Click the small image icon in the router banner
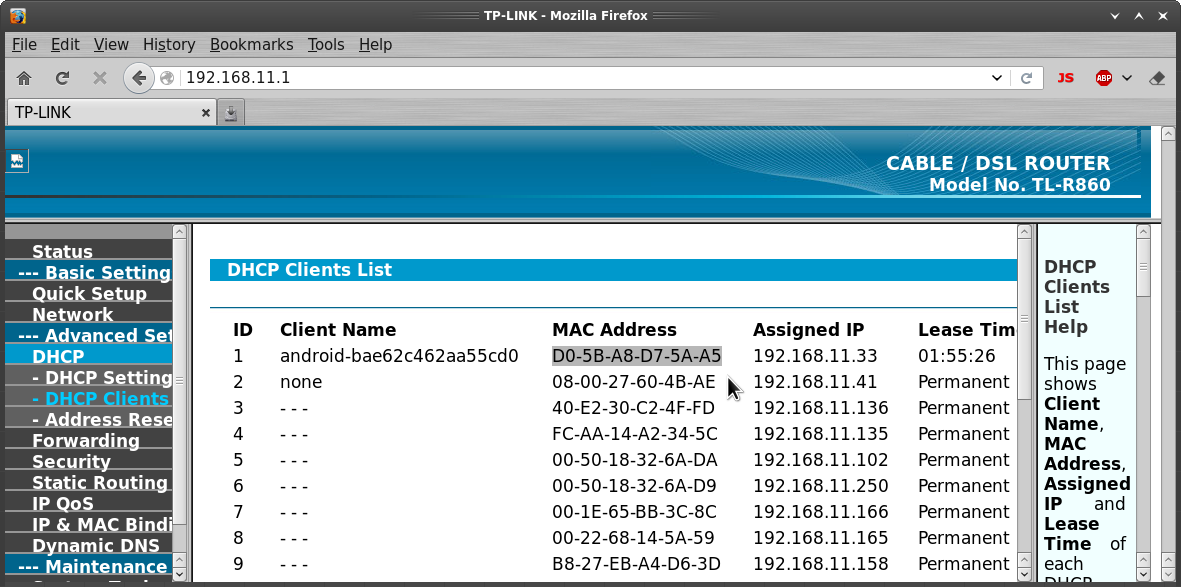The height and width of the screenshot is (587, 1181). 18,160
